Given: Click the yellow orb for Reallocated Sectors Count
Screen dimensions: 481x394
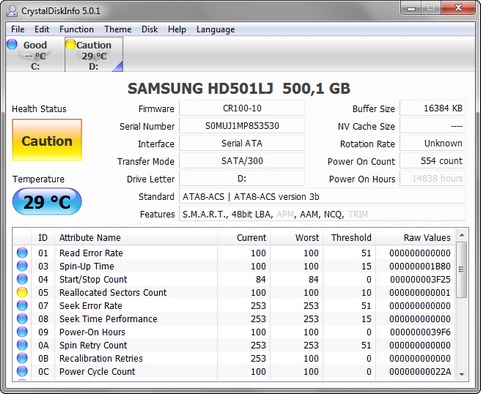Looking at the screenshot, I should (x=22, y=292).
